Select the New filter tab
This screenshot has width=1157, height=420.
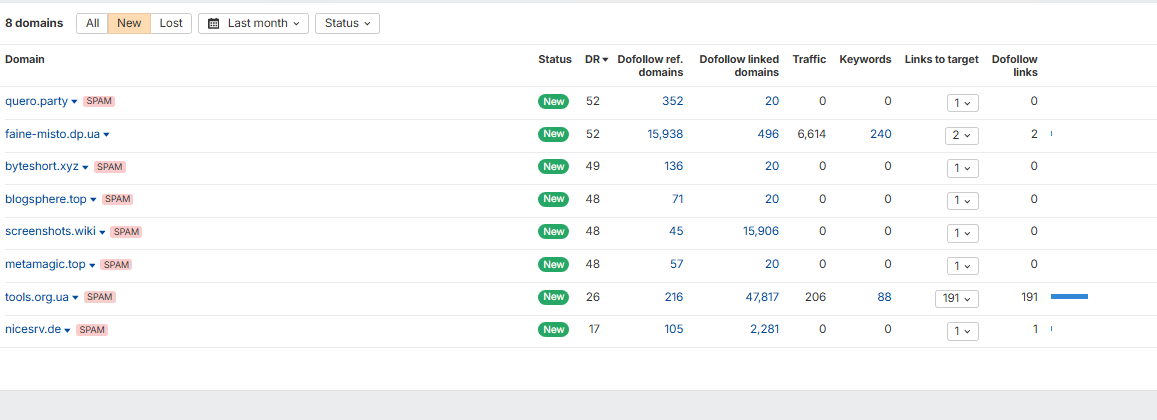click(129, 23)
